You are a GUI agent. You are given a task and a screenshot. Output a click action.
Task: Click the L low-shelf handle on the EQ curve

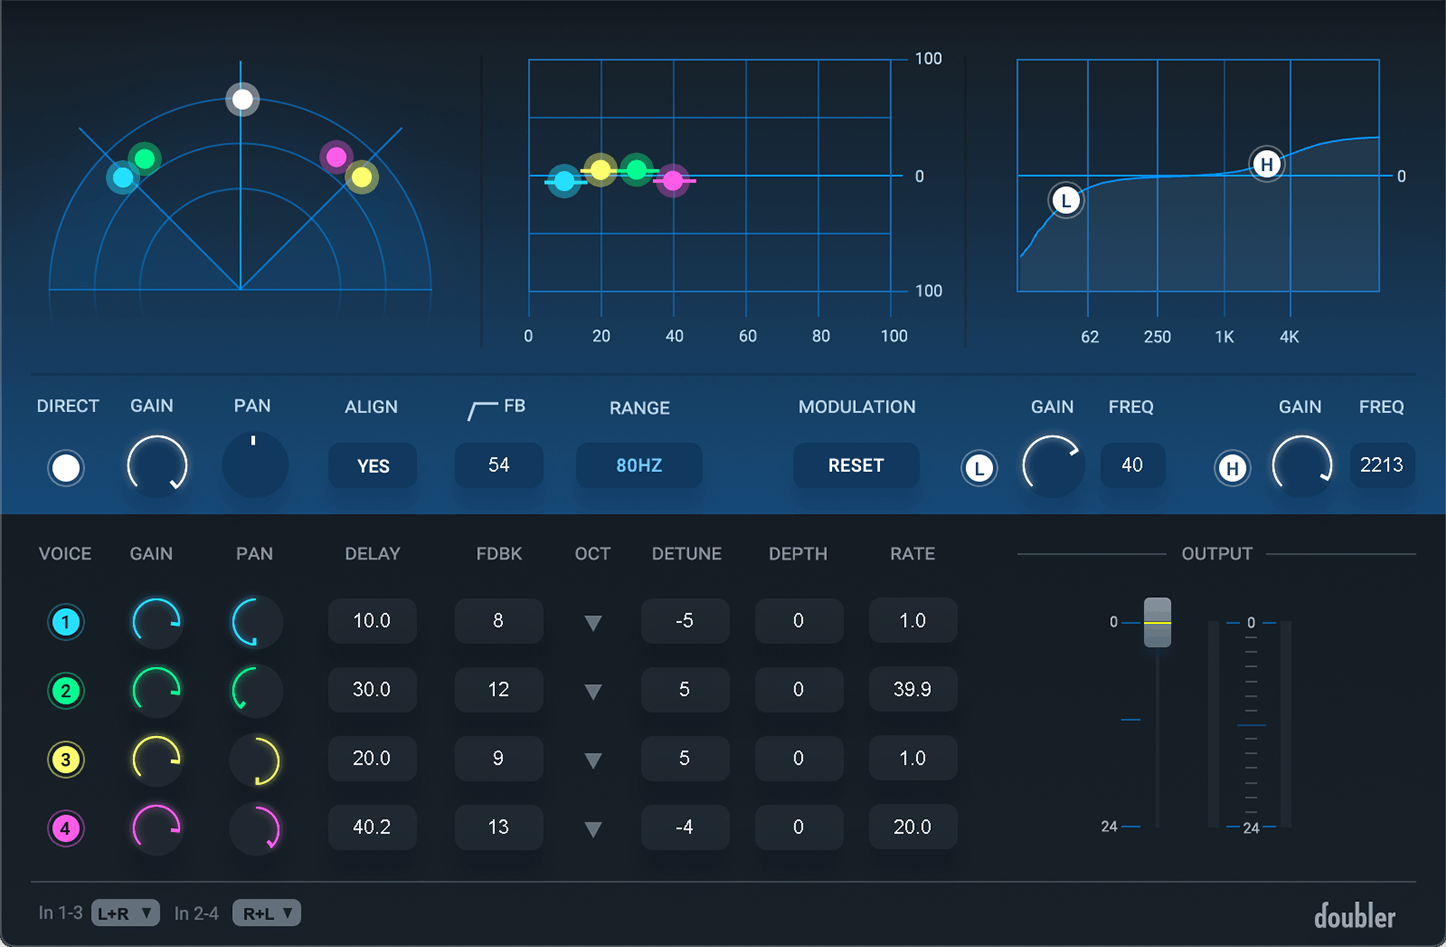[1065, 200]
